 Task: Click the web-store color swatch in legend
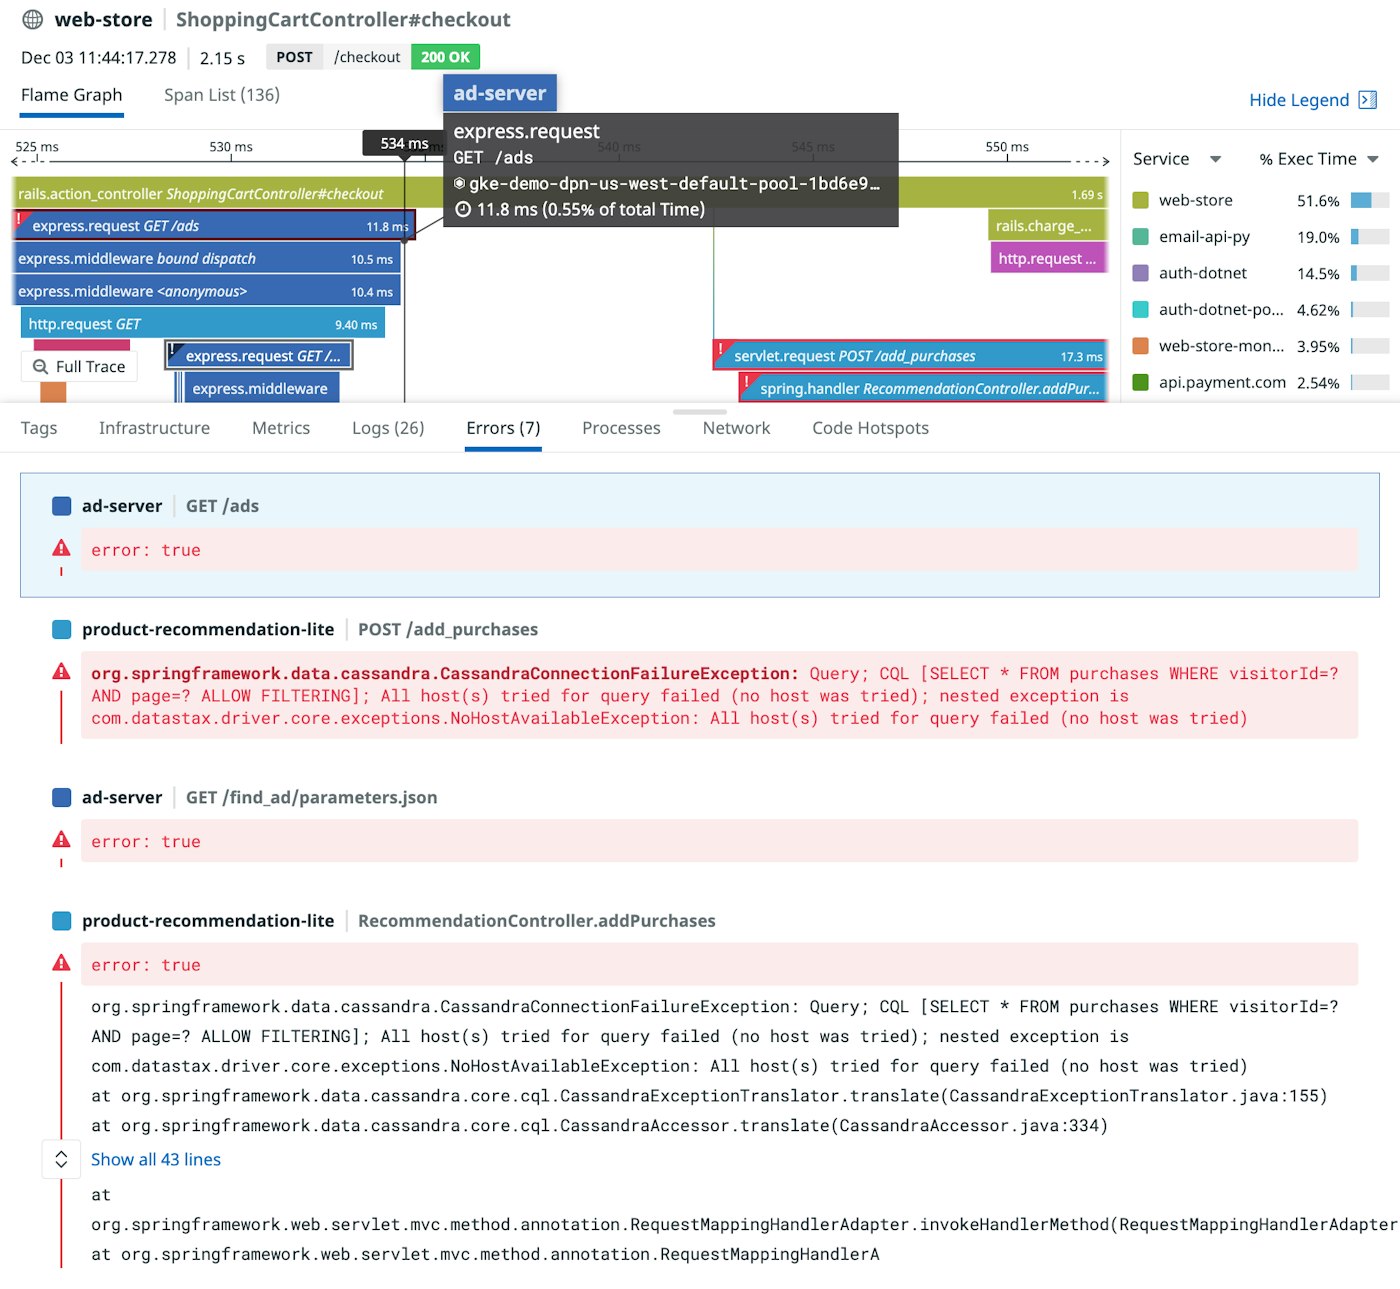(x=1140, y=200)
